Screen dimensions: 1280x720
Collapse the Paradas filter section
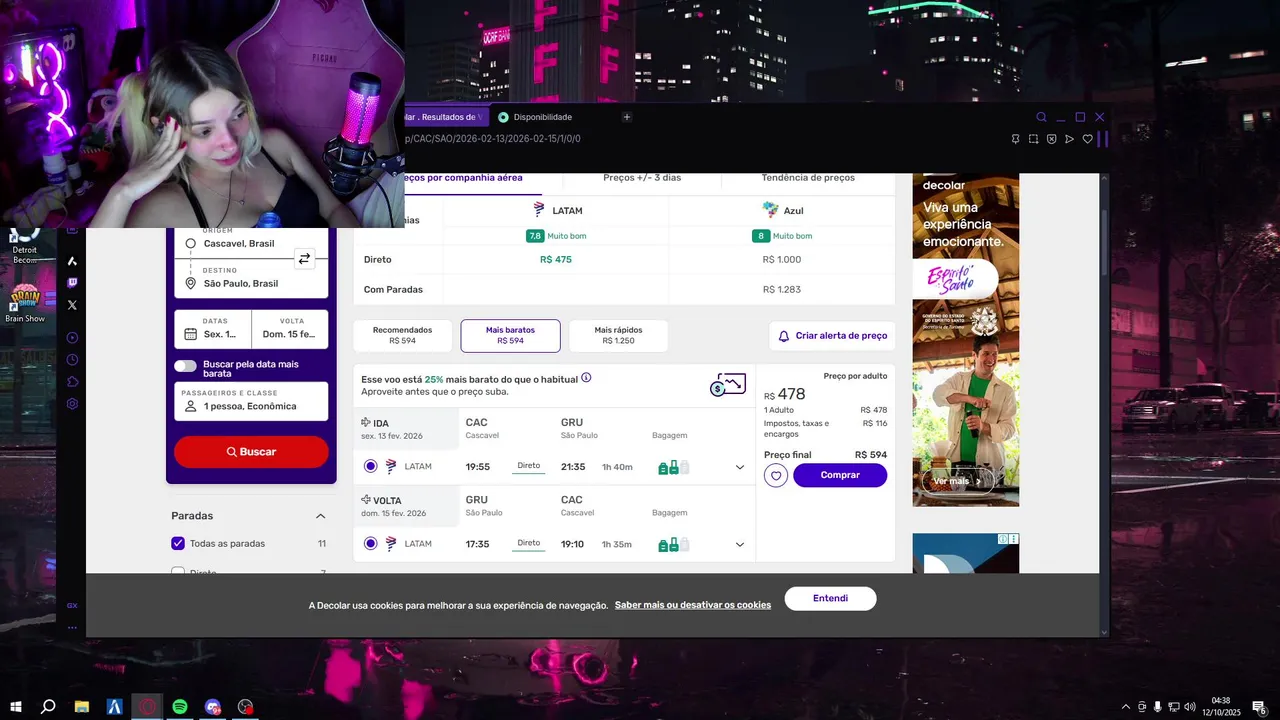pyautogui.click(x=320, y=516)
